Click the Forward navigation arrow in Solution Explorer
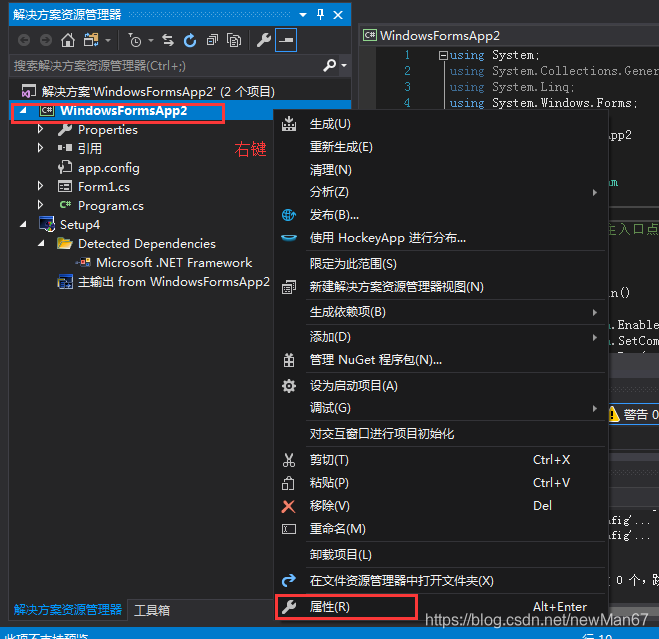This screenshot has height=639, width=659. 46,40
